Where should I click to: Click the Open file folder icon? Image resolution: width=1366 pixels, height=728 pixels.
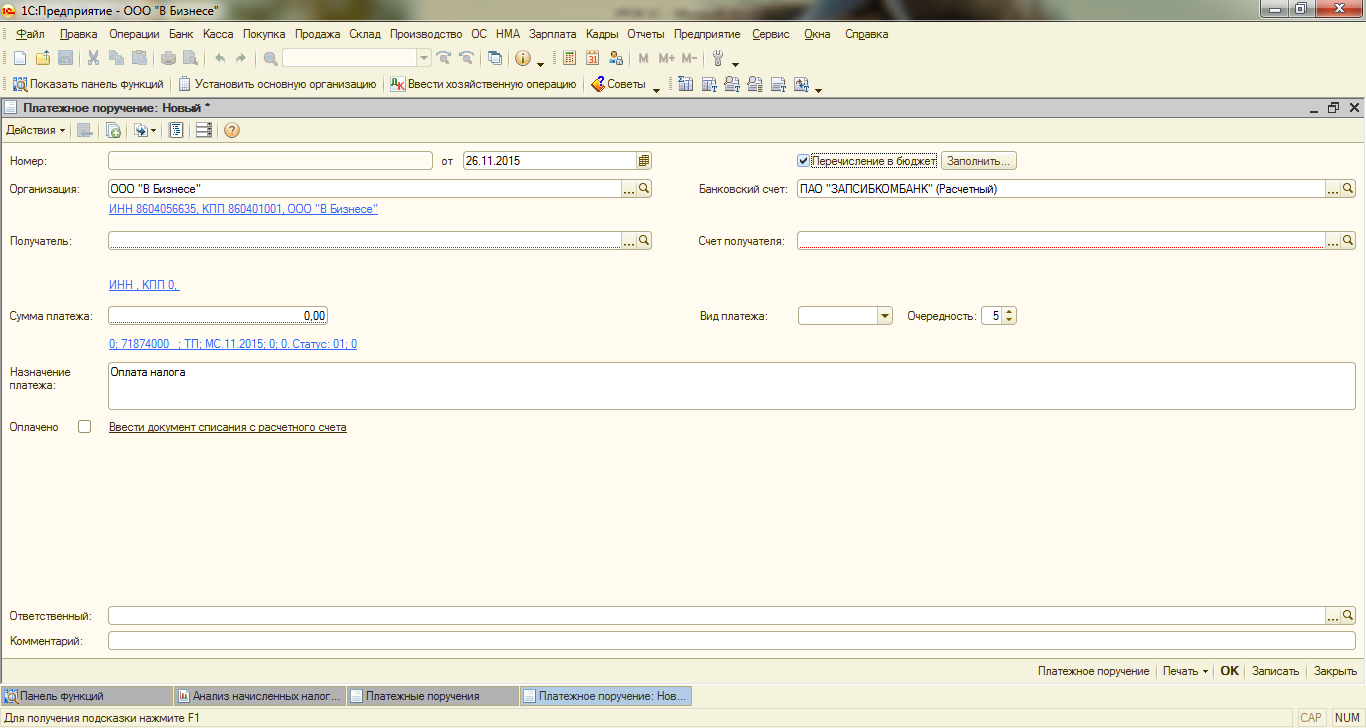(43, 58)
